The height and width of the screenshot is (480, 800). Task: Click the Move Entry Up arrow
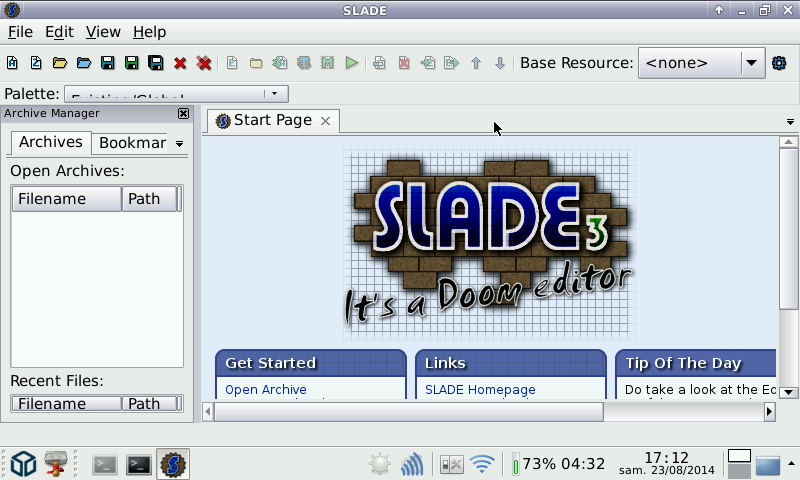tap(476, 63)
